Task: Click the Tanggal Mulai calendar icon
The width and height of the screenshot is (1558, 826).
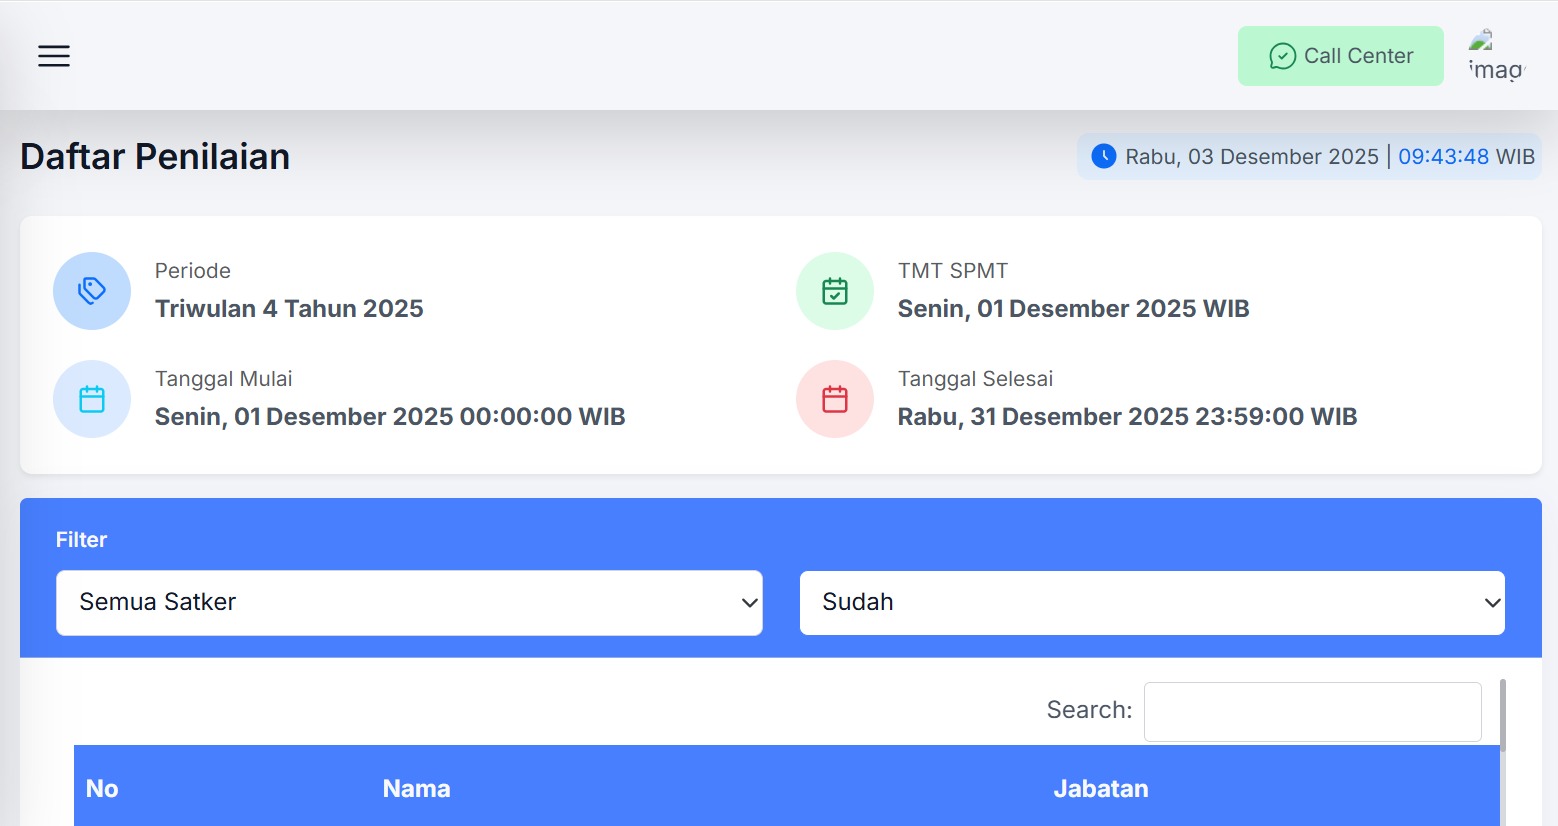Action: click(x=92, y=399)
